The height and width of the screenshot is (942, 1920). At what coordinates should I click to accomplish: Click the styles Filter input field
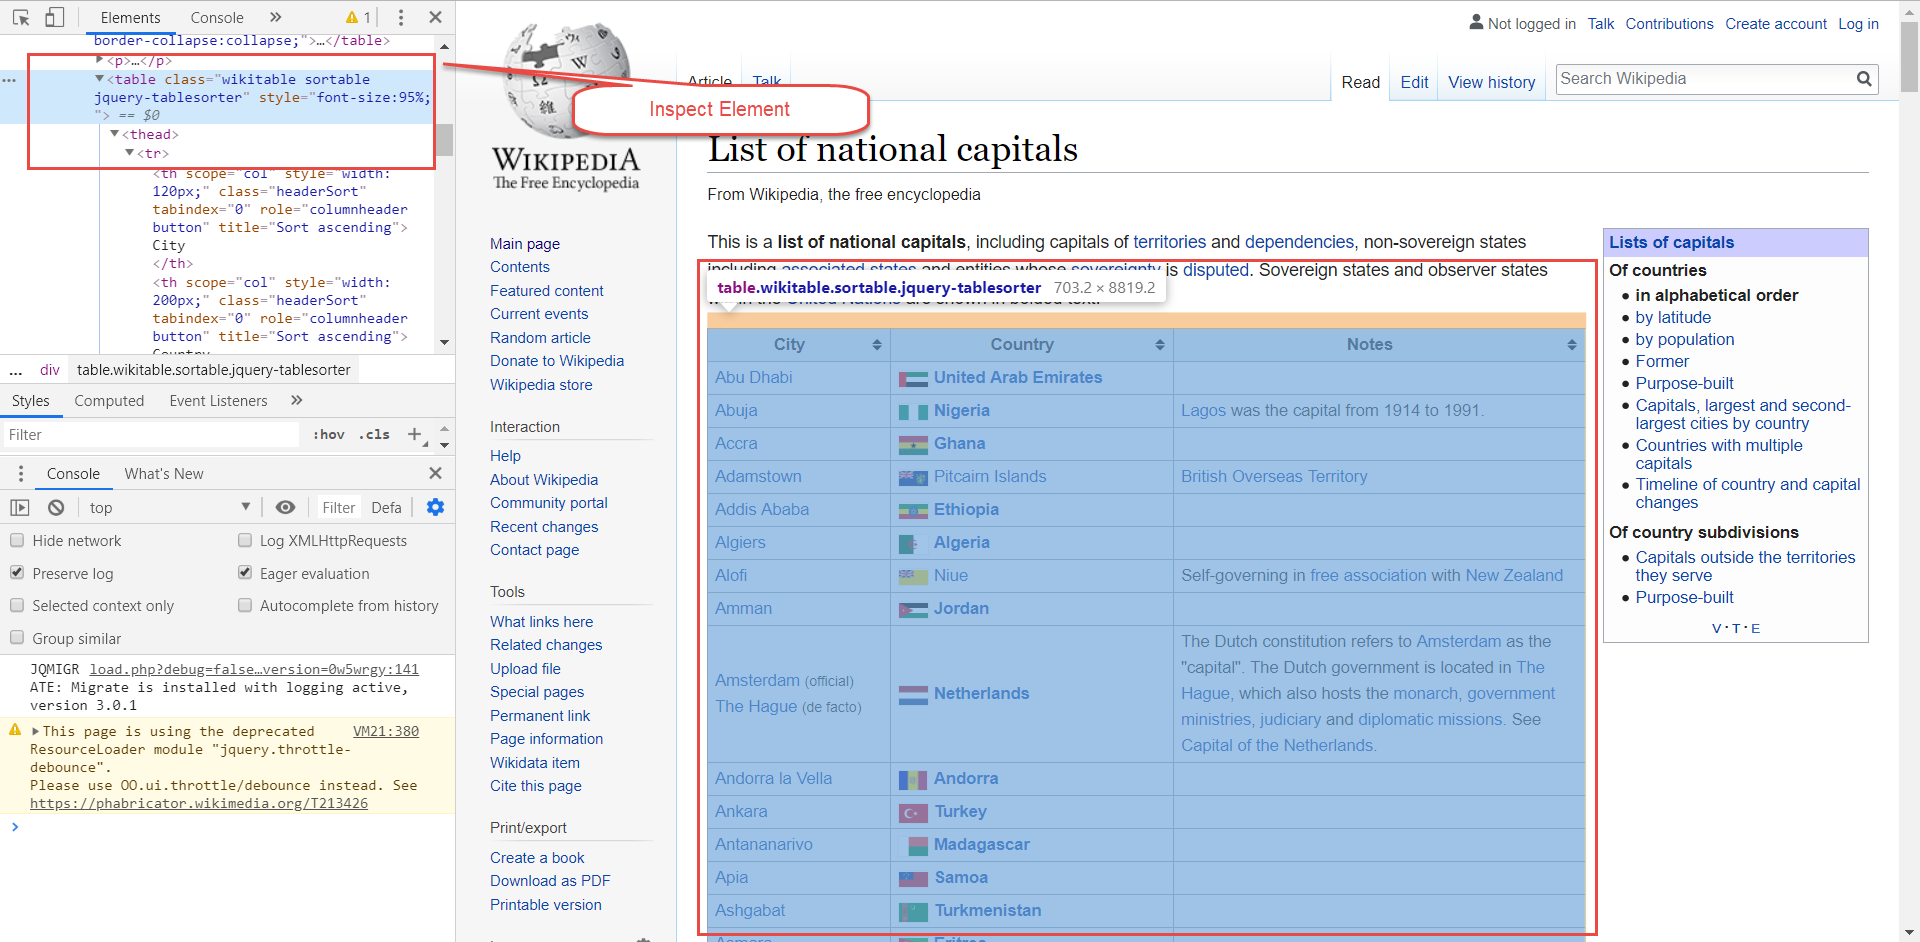150,434
